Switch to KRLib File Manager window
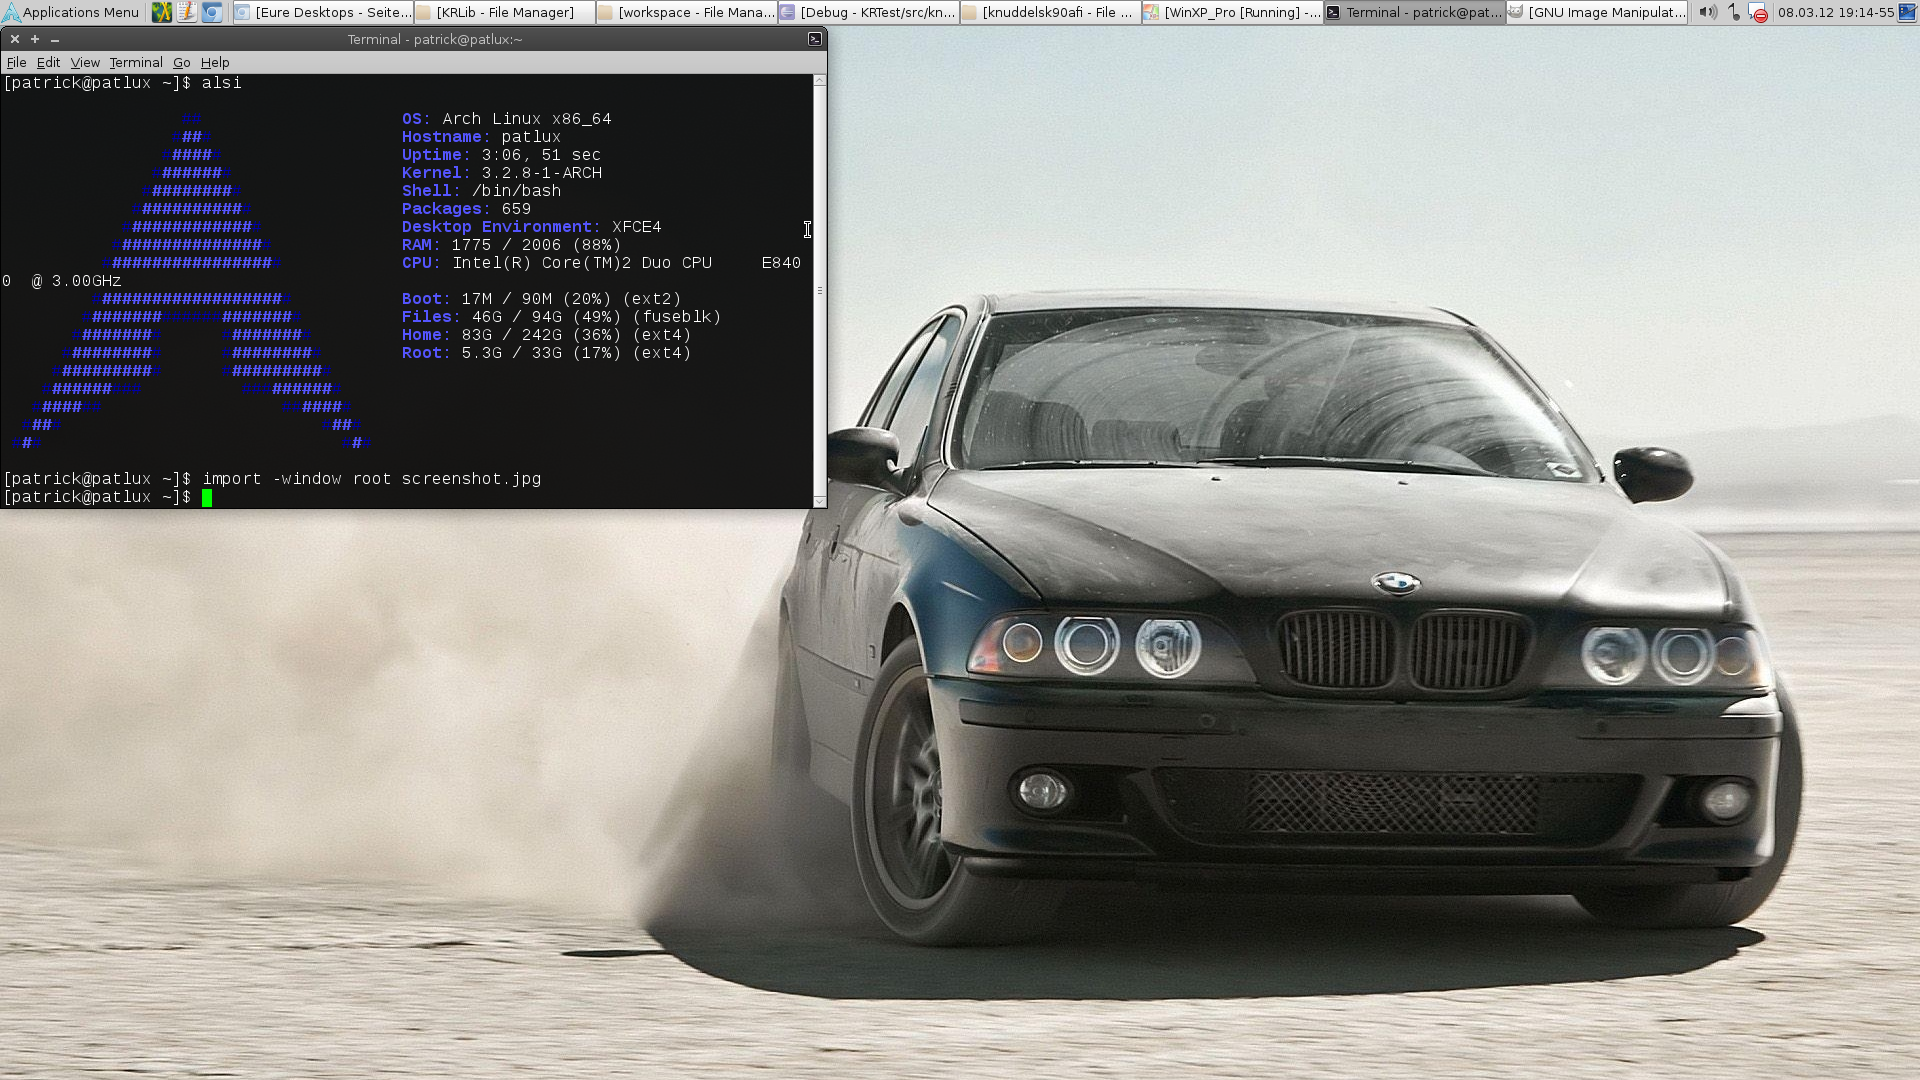Image resolution: width=1920 pixels, height=1080 pixels. [504, 12]
